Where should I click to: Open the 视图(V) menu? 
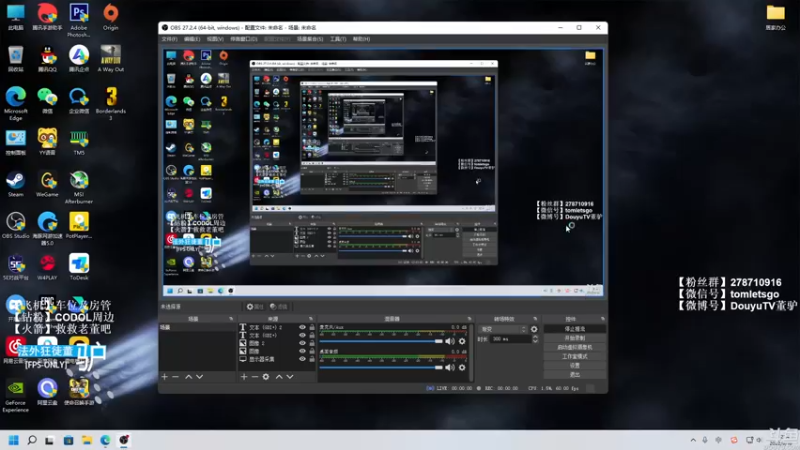click(x=215, y=39)
